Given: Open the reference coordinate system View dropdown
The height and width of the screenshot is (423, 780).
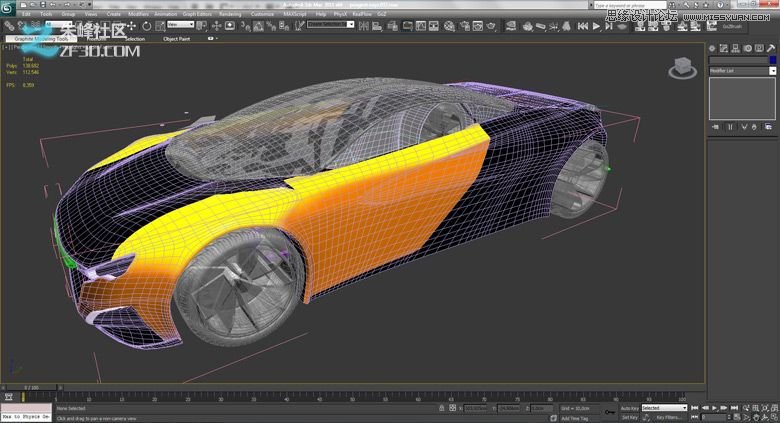Looking at the screenshot, I should click(181, 25).
